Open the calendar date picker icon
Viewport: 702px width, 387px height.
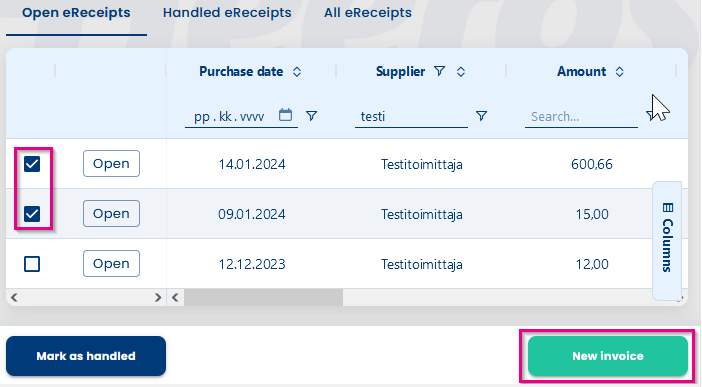pyautogui.click(x=285, y=115)
